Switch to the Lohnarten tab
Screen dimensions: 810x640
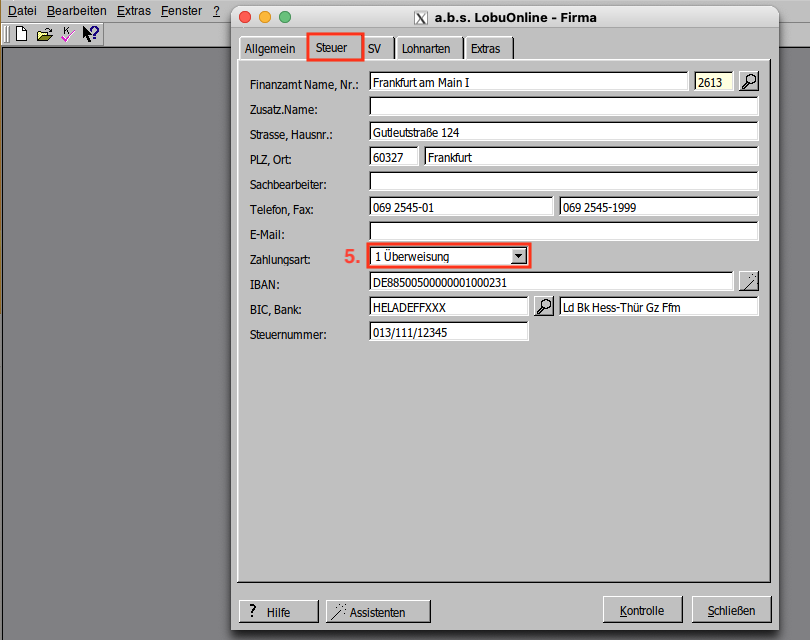coord(426,49)
